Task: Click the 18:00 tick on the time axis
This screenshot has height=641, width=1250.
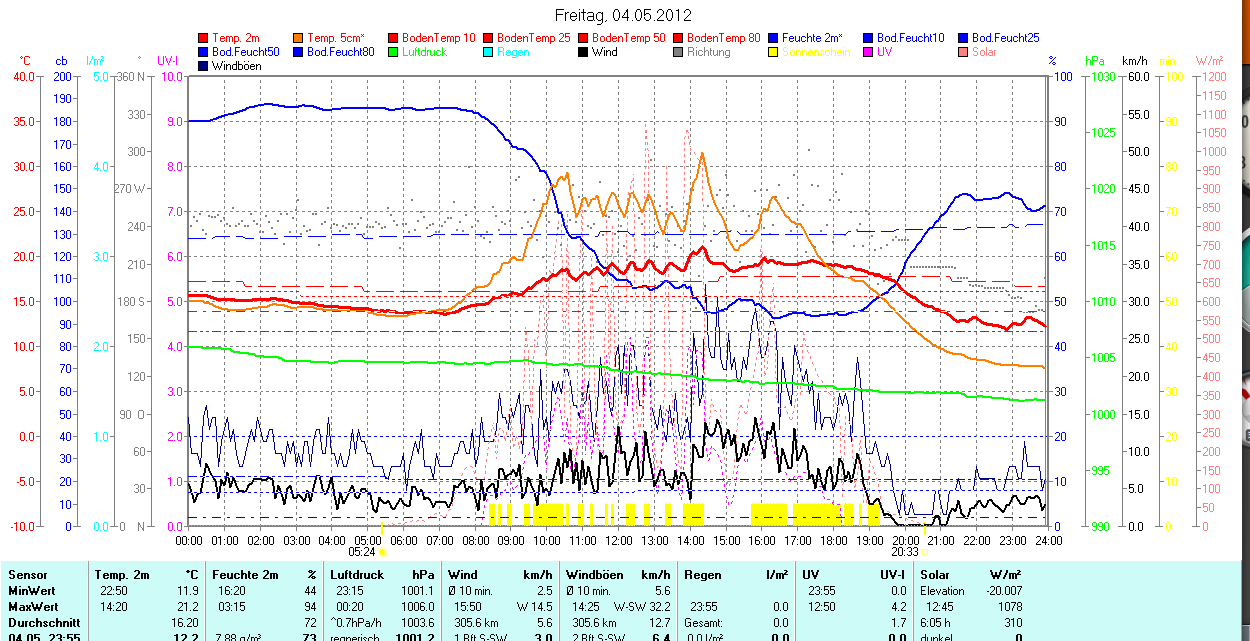Action: point(833,540)
